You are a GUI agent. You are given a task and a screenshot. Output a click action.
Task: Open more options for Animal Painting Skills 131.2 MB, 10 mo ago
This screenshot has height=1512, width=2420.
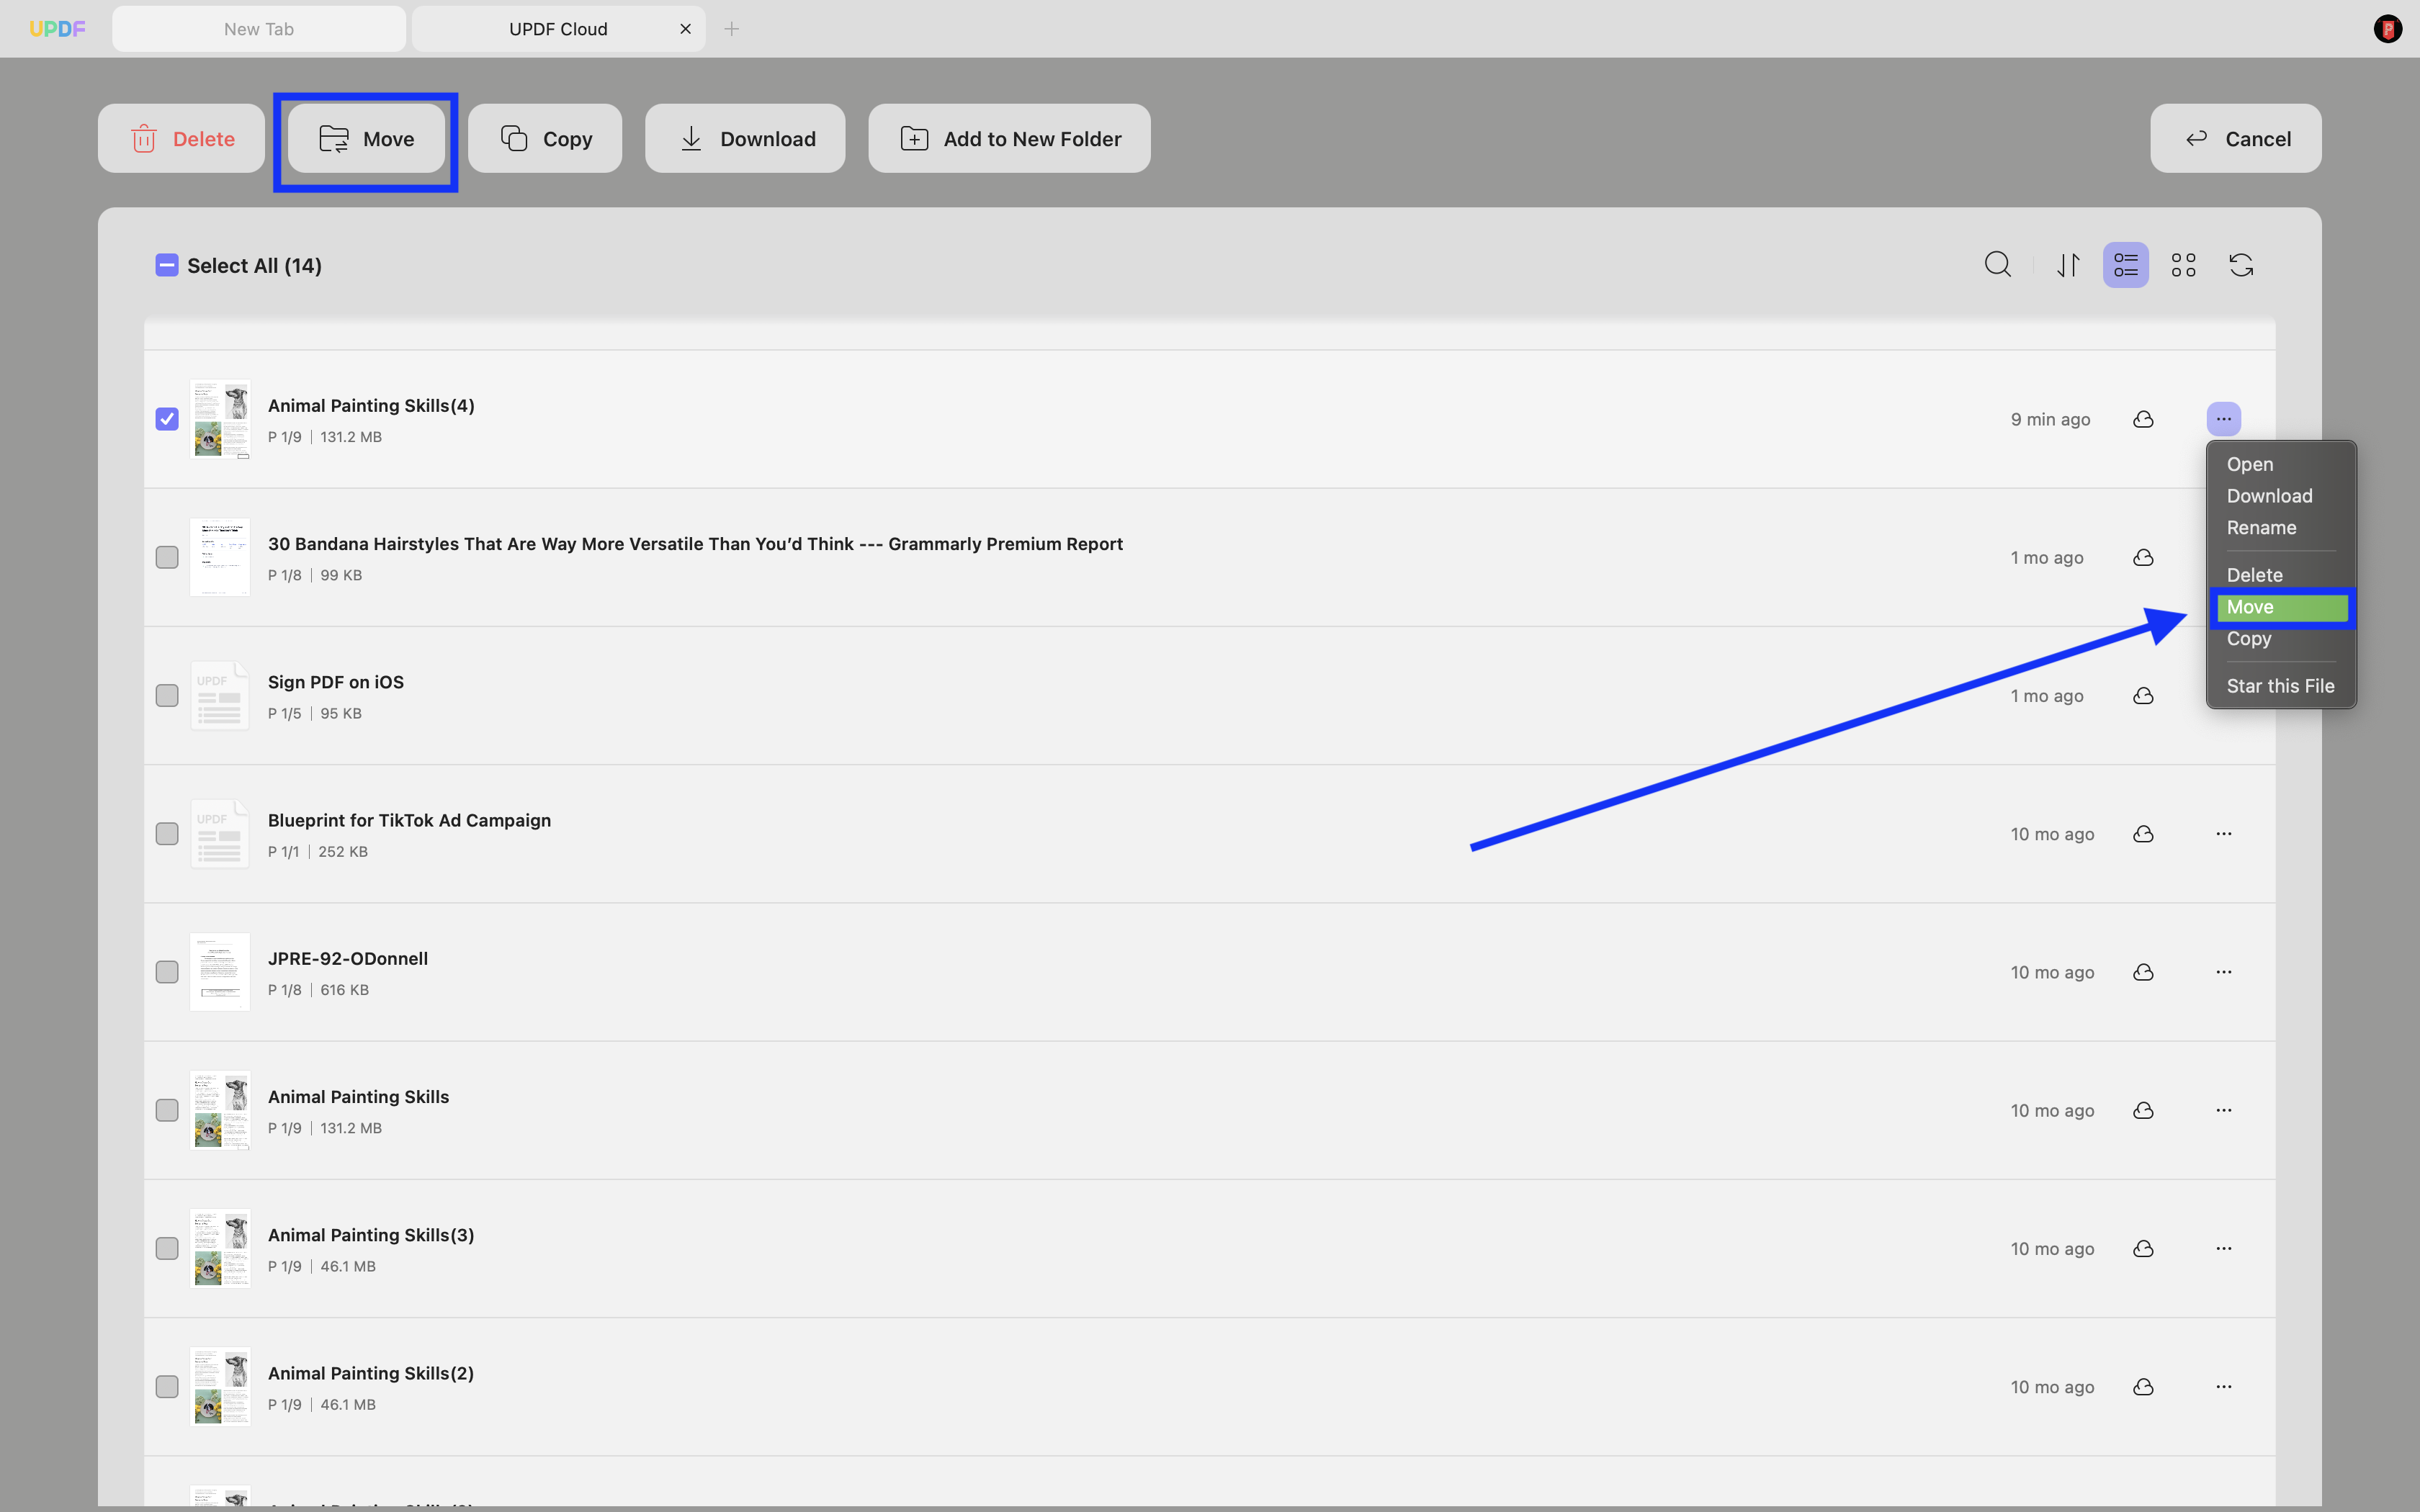pos(2224,1110)
